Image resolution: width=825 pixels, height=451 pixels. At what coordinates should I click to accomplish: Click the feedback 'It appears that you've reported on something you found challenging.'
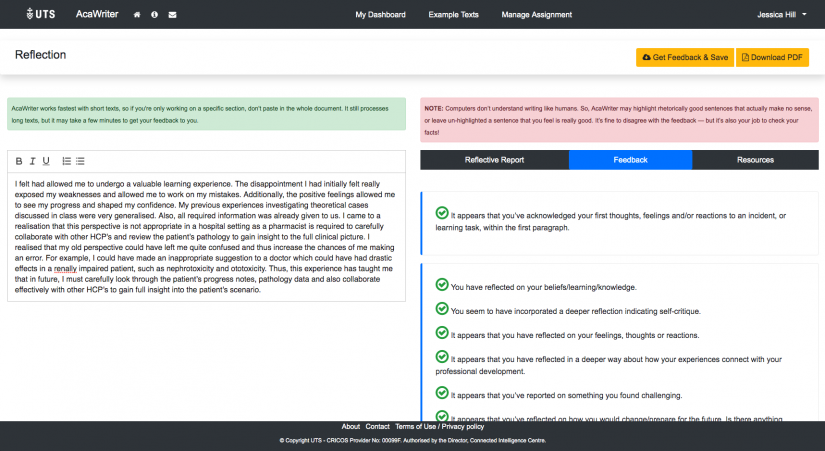(566, 395)
